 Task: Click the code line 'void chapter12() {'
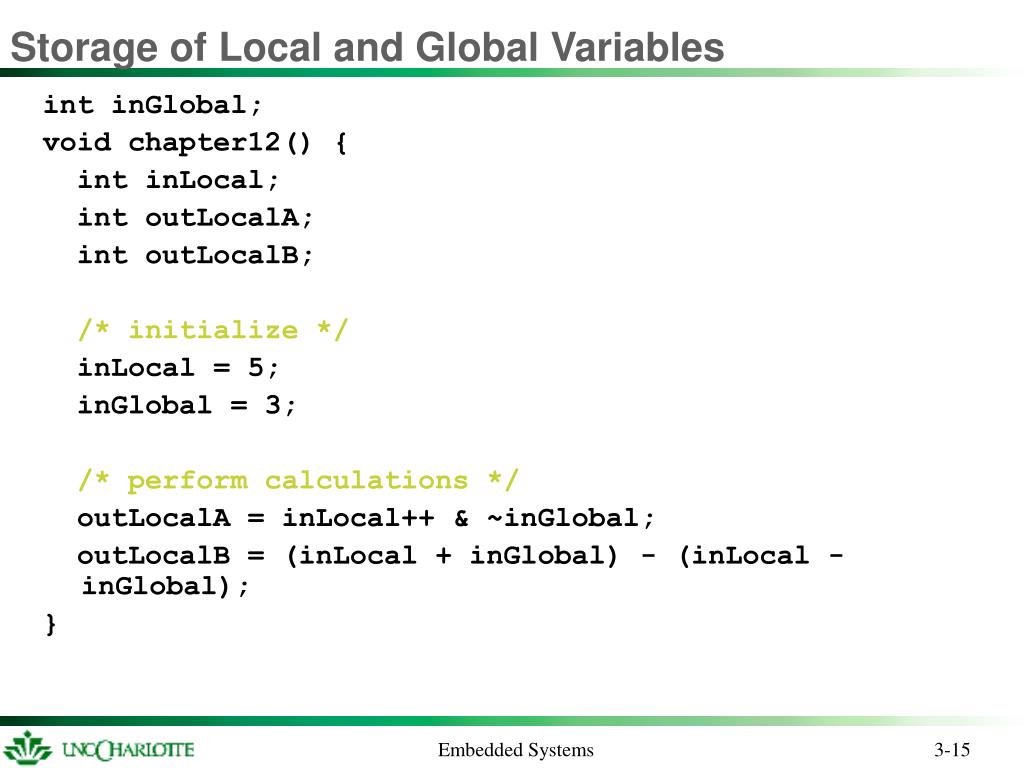click(195, 142)
